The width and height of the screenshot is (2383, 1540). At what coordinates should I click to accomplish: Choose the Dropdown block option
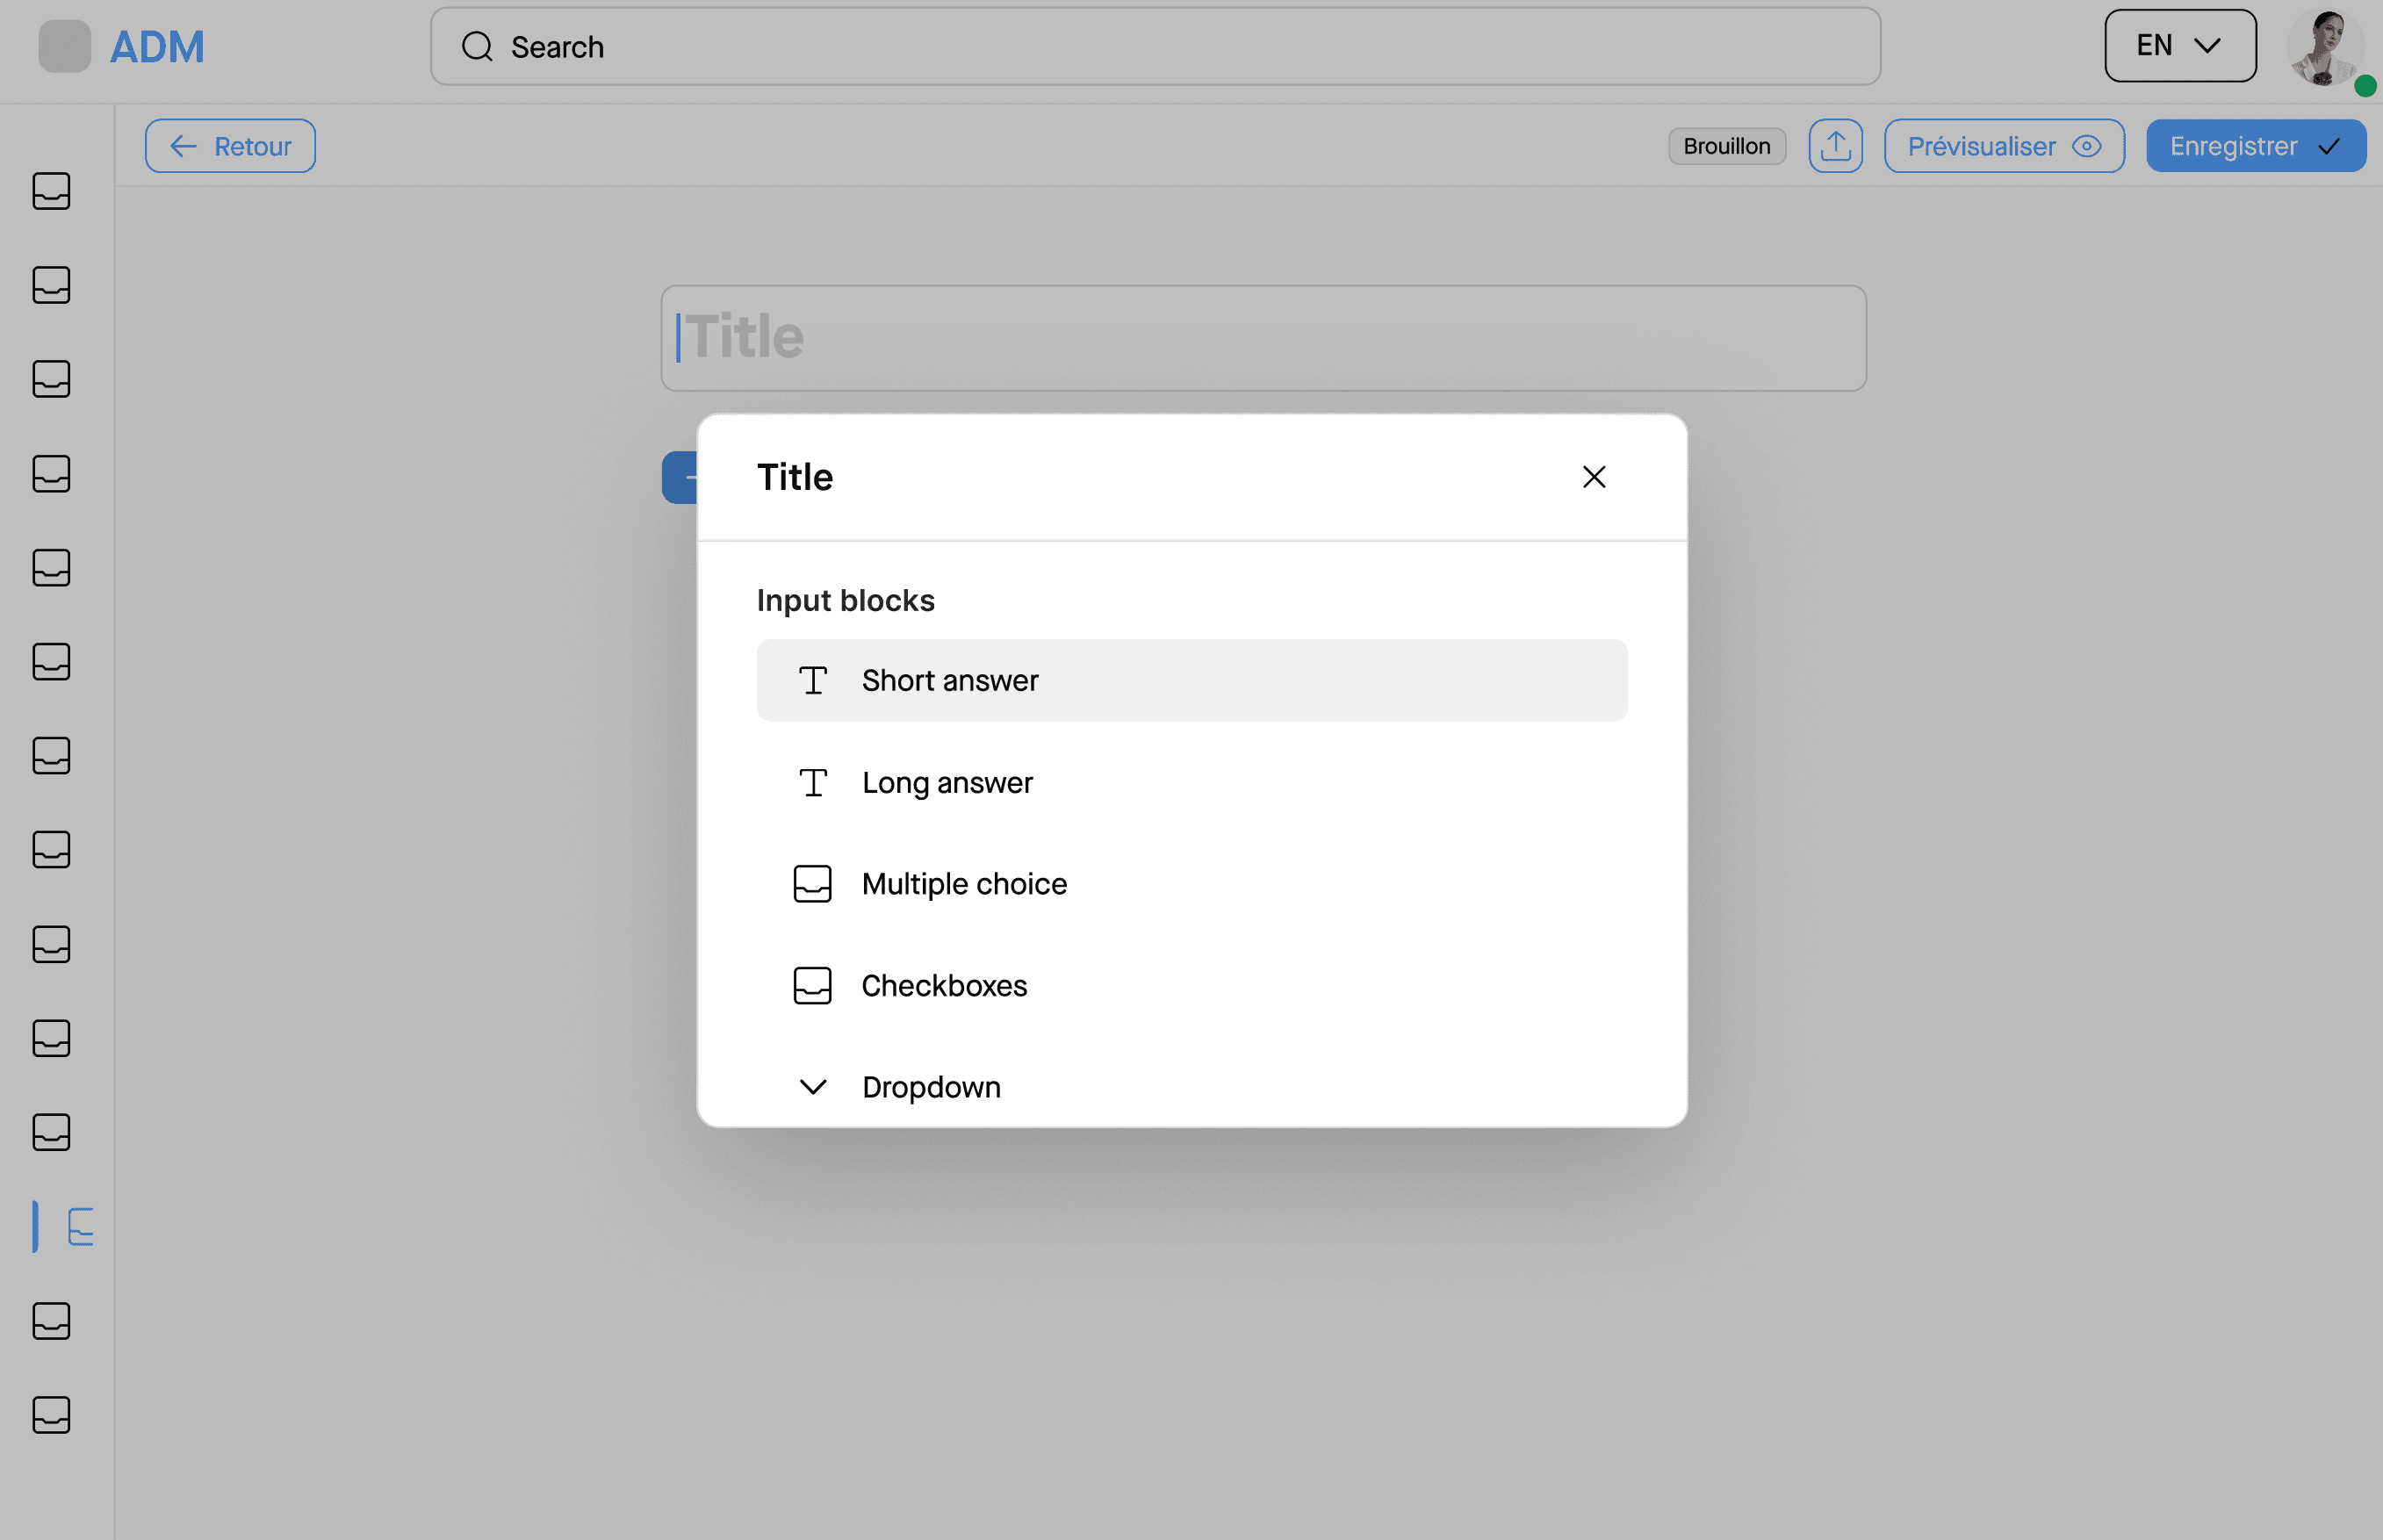1192,1087
